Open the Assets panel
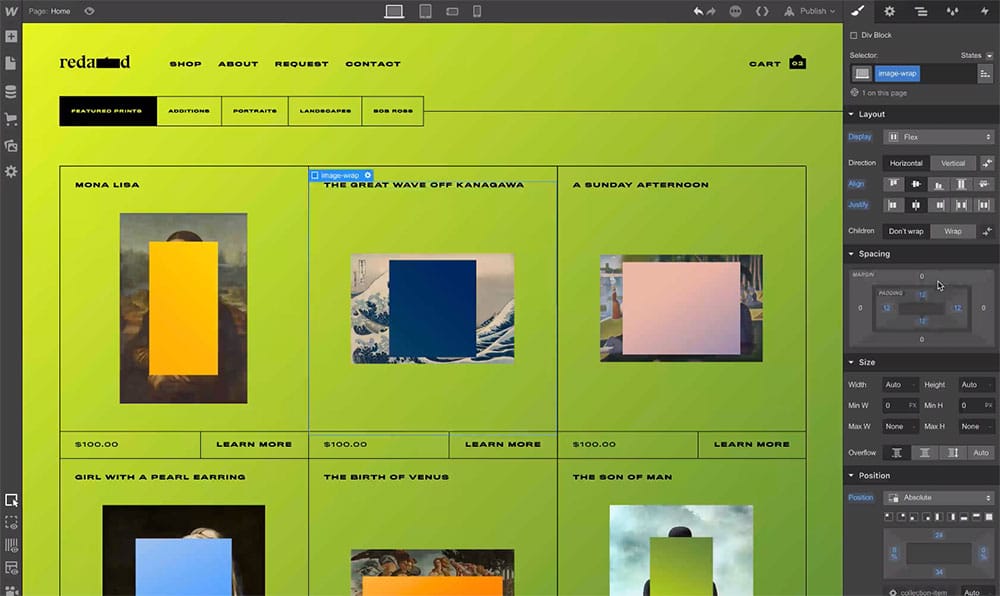Screen dimensions: 1000x596 [x=11, y=145]
